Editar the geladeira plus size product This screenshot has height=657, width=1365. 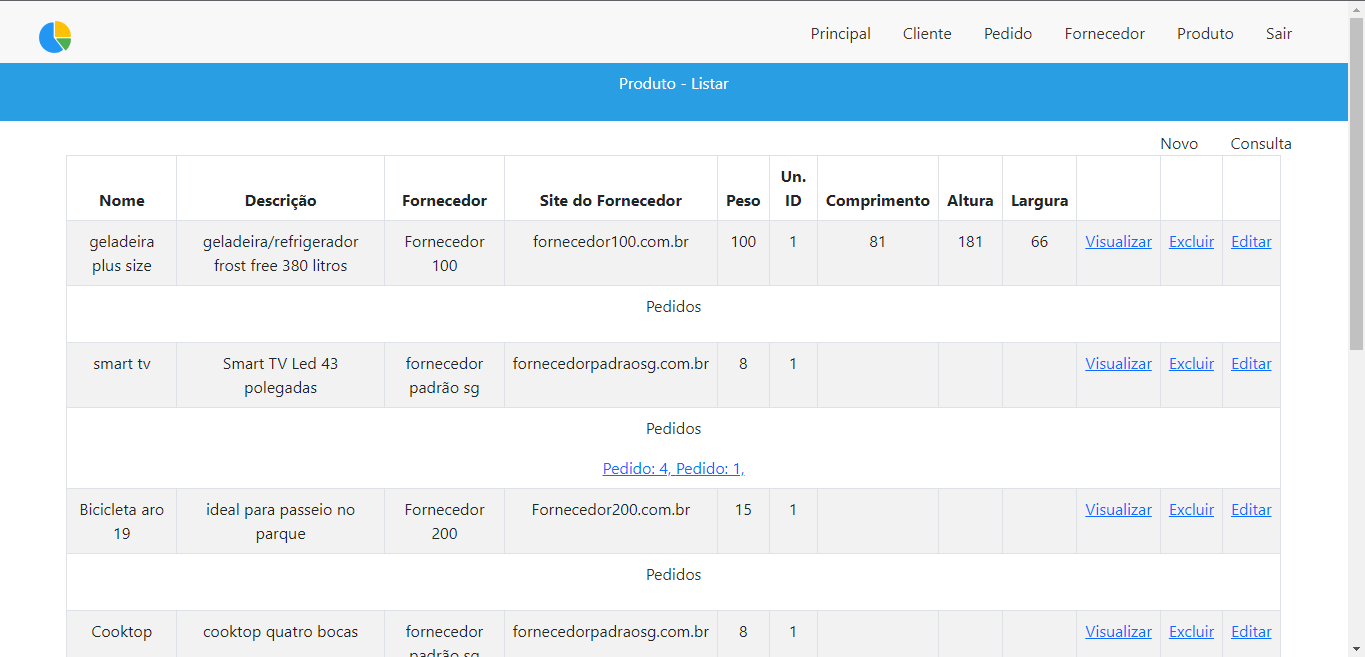(1250, 241)
